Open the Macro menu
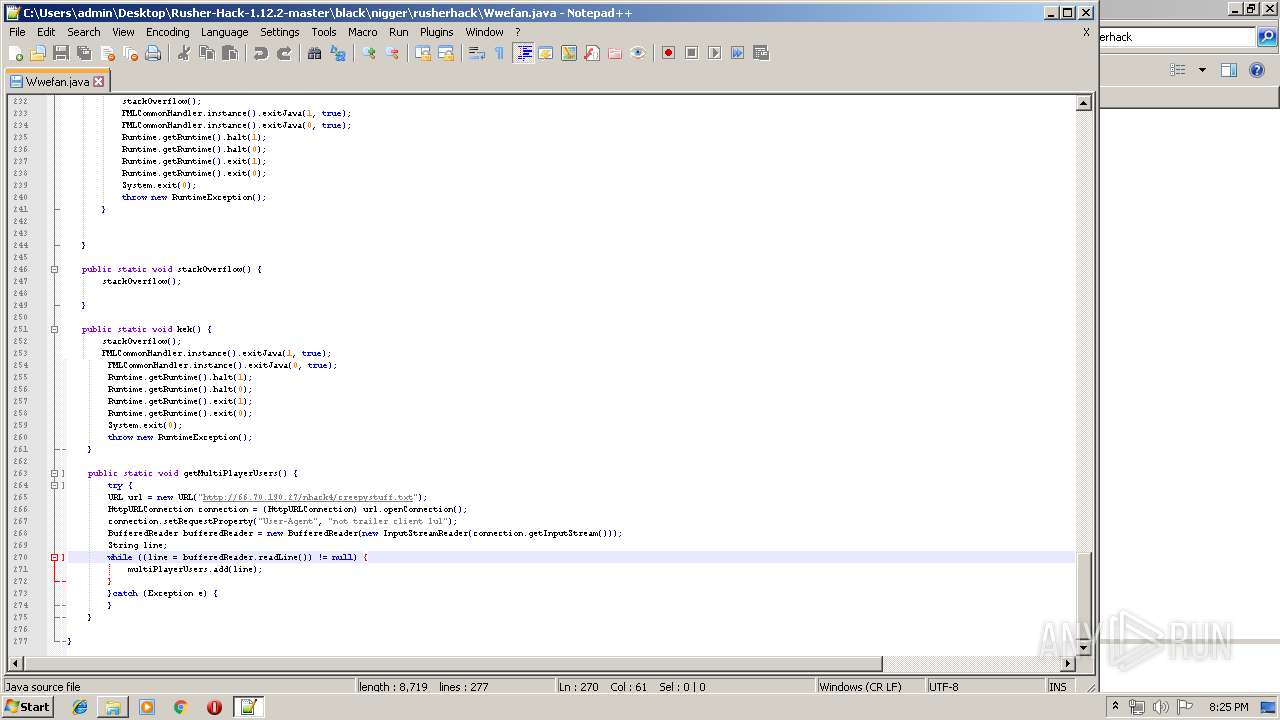 [362, 32]
